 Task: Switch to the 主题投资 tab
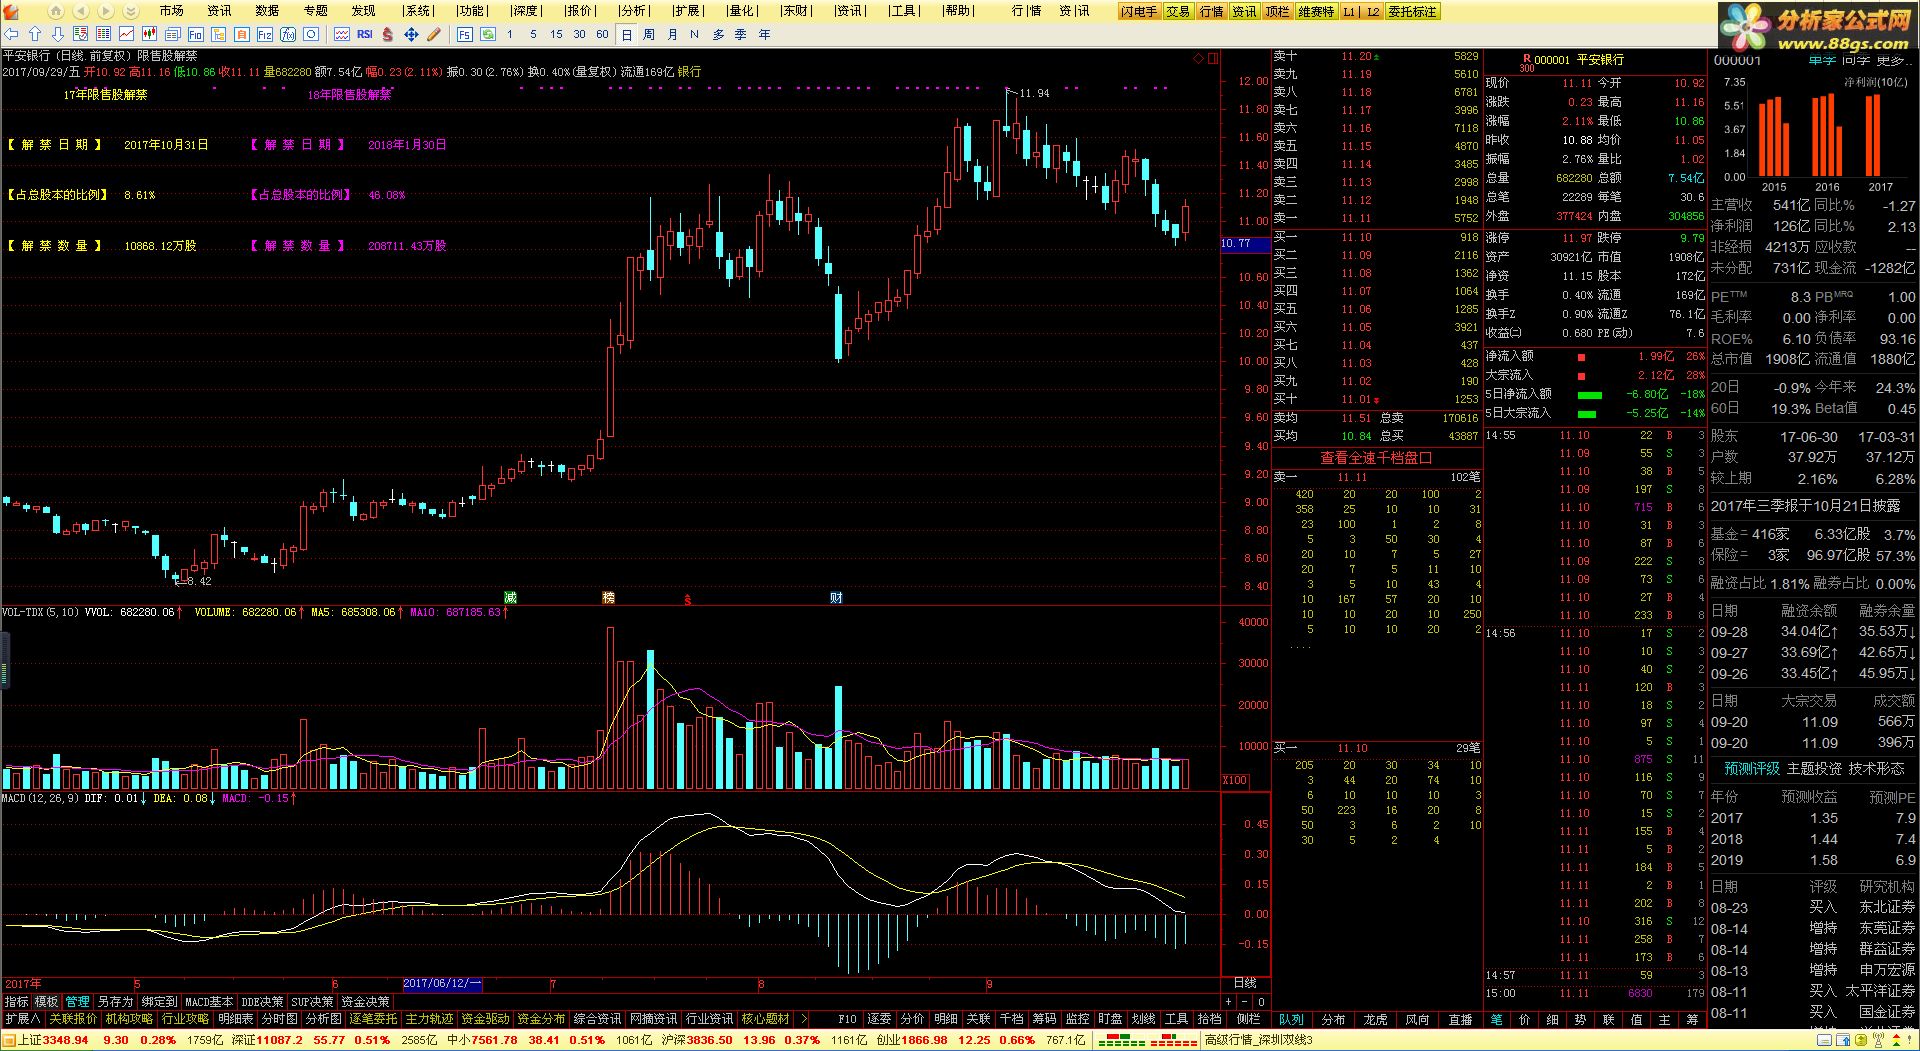pyautogui.click(x=1814, y=768)
